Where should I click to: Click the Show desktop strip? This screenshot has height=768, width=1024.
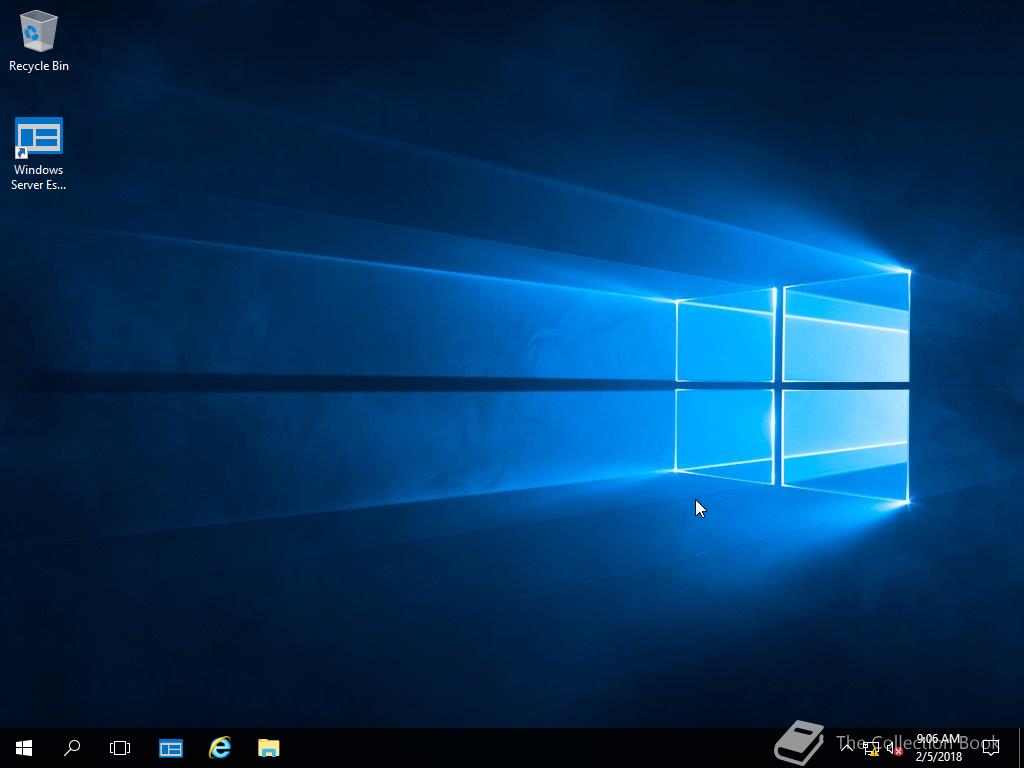click(x=1021, y=748)
